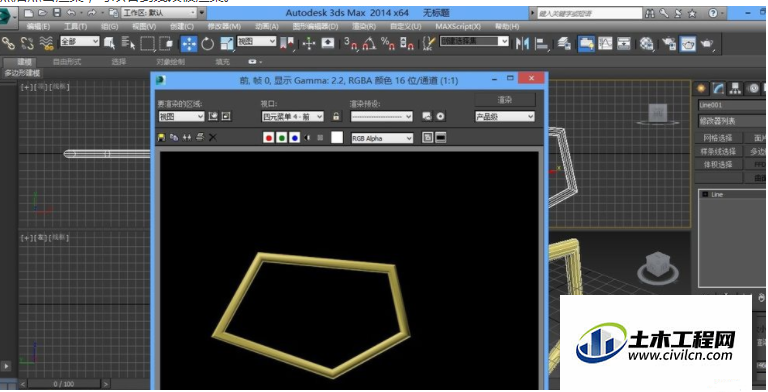Viewport: 768px width, 392px height.
Task: Click Render Production teapot icon
Action: (x=707, y=44)
